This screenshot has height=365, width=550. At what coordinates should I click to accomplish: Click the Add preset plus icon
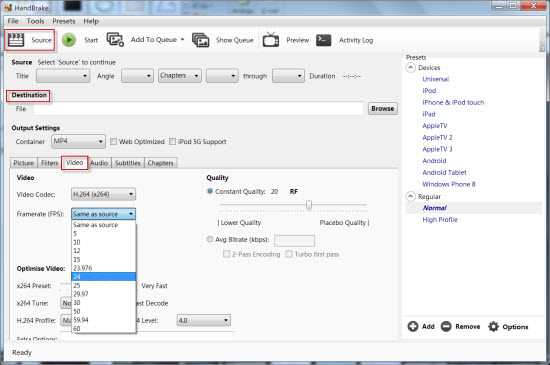click(x=413, y=326)
